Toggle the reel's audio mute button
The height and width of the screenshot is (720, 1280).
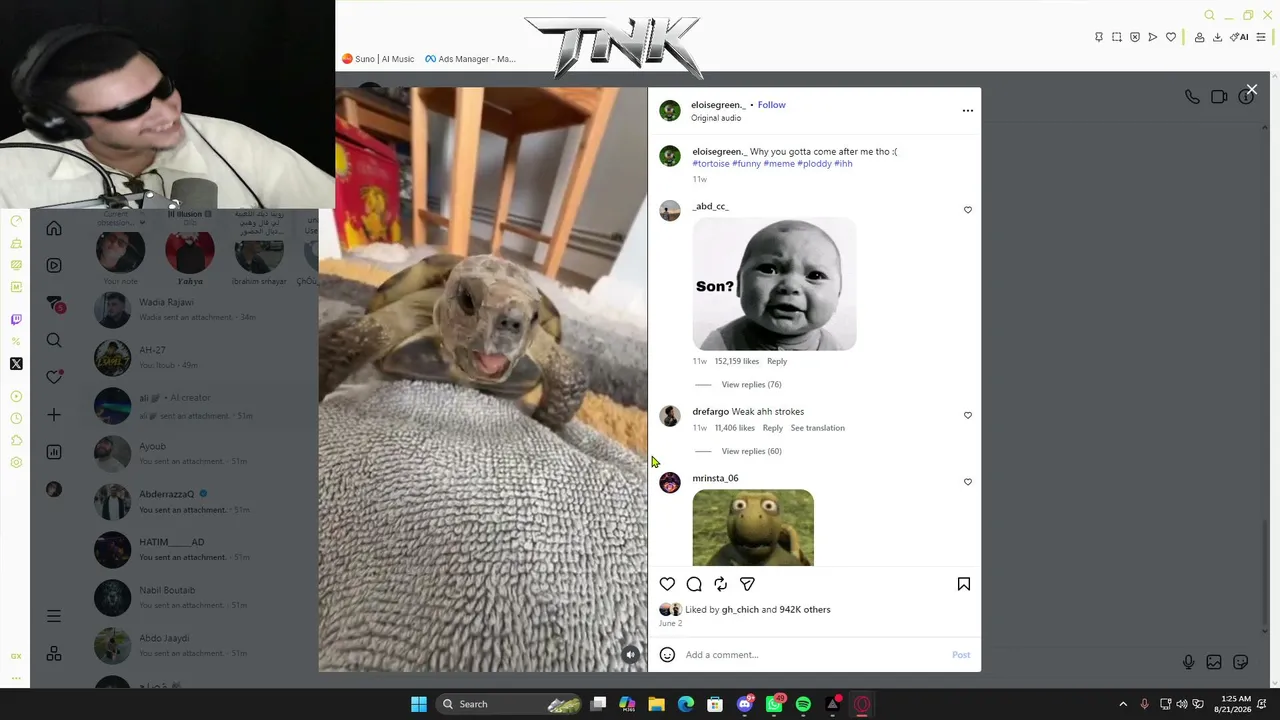click(630, 655)
